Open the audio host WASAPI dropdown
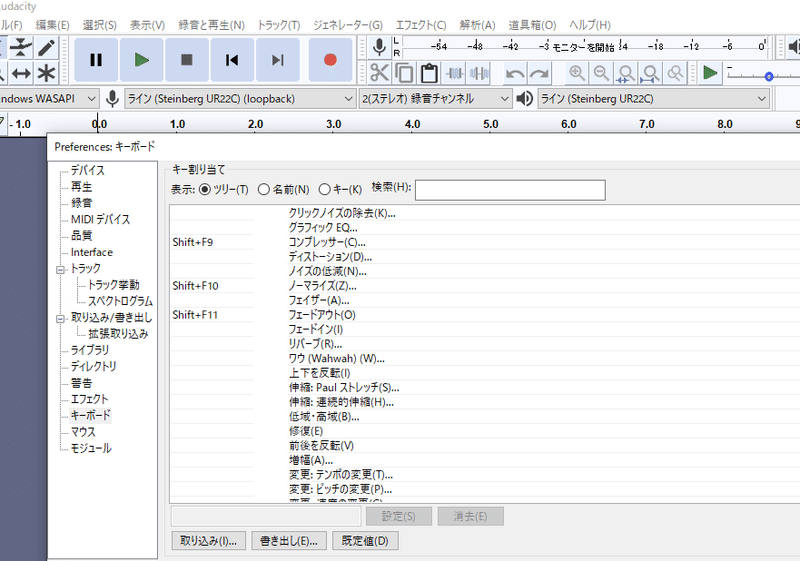 [48, 98]
